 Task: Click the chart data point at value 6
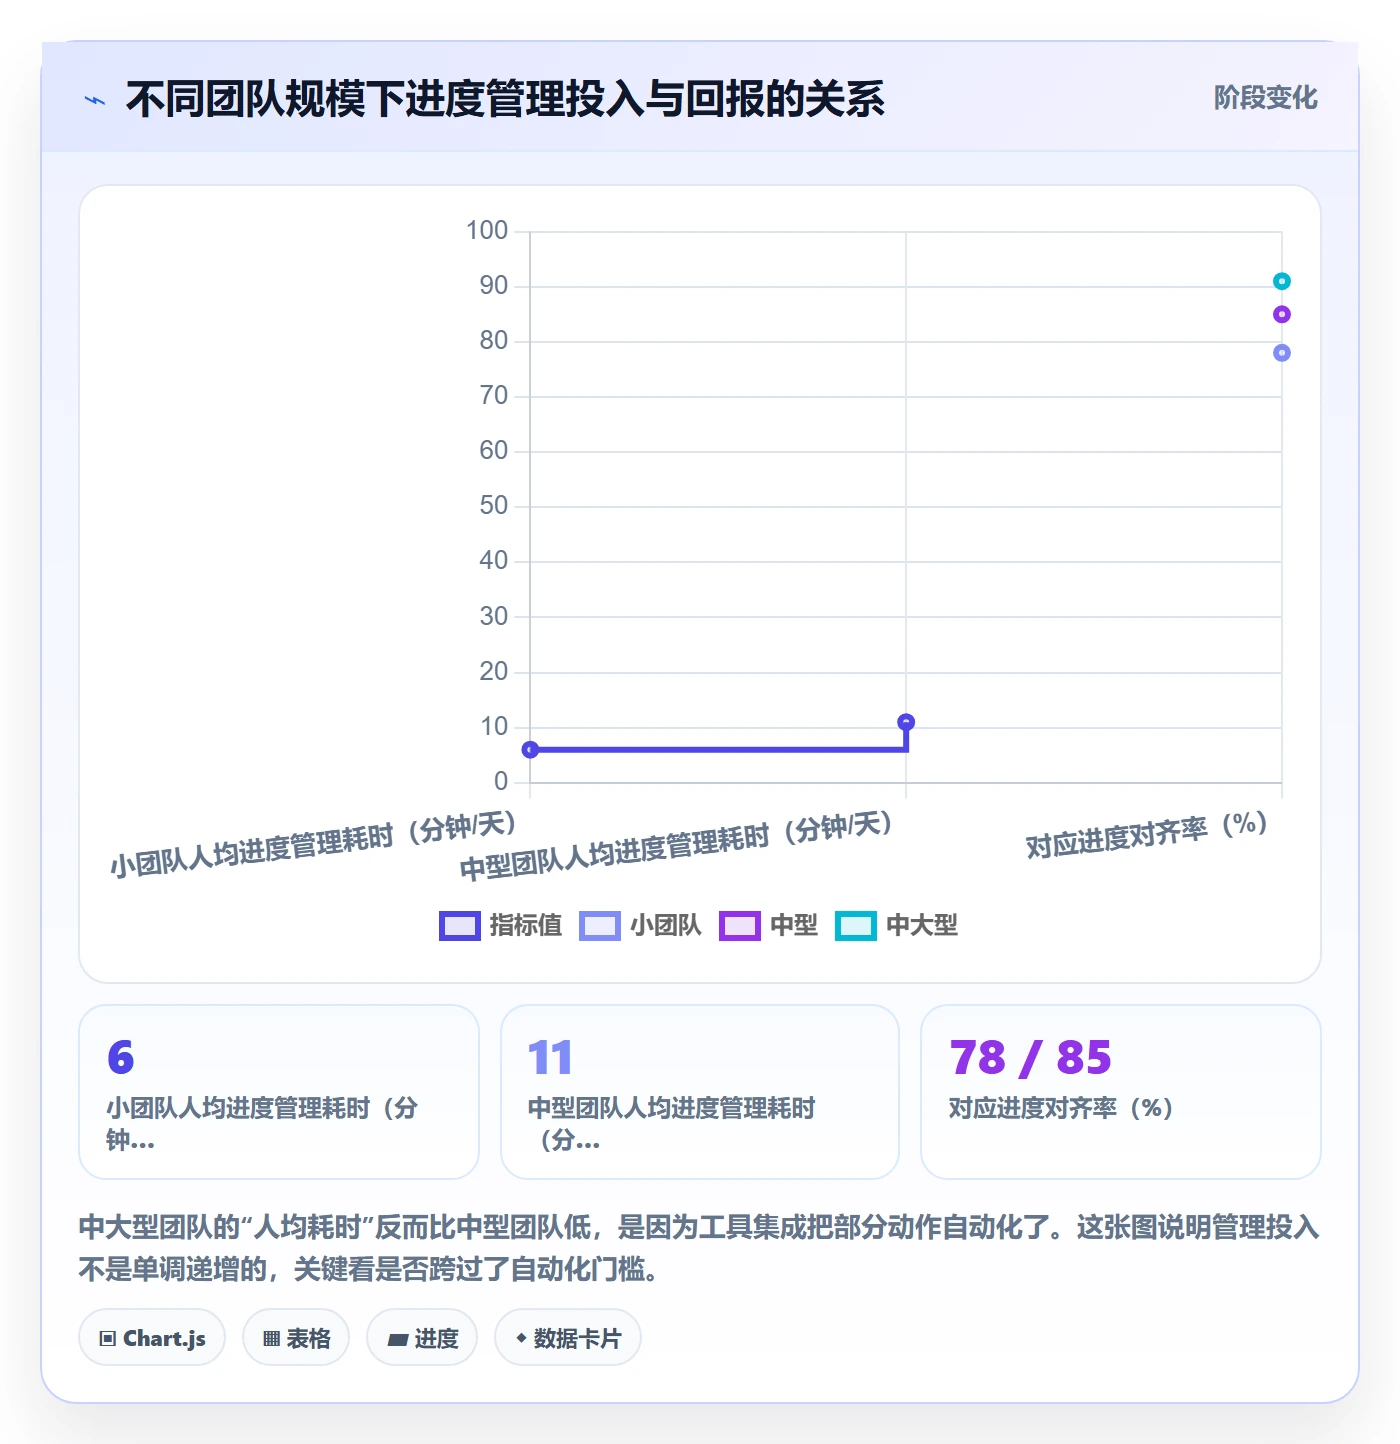531,750
